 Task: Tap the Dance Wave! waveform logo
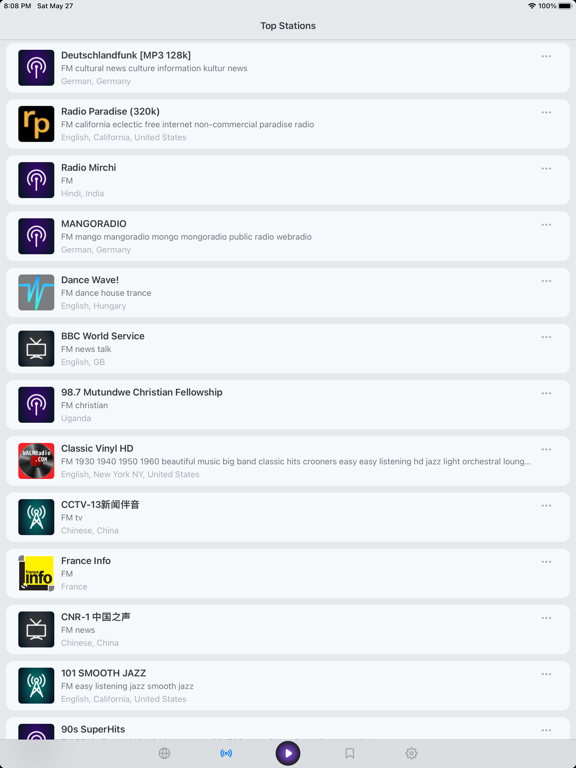coord(36,292)
